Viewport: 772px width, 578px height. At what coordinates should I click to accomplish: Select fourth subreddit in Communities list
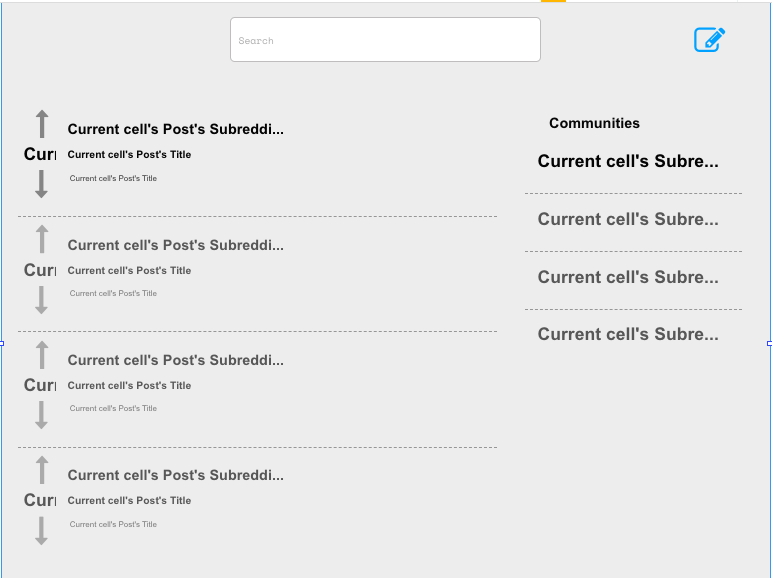click(628, 334)
